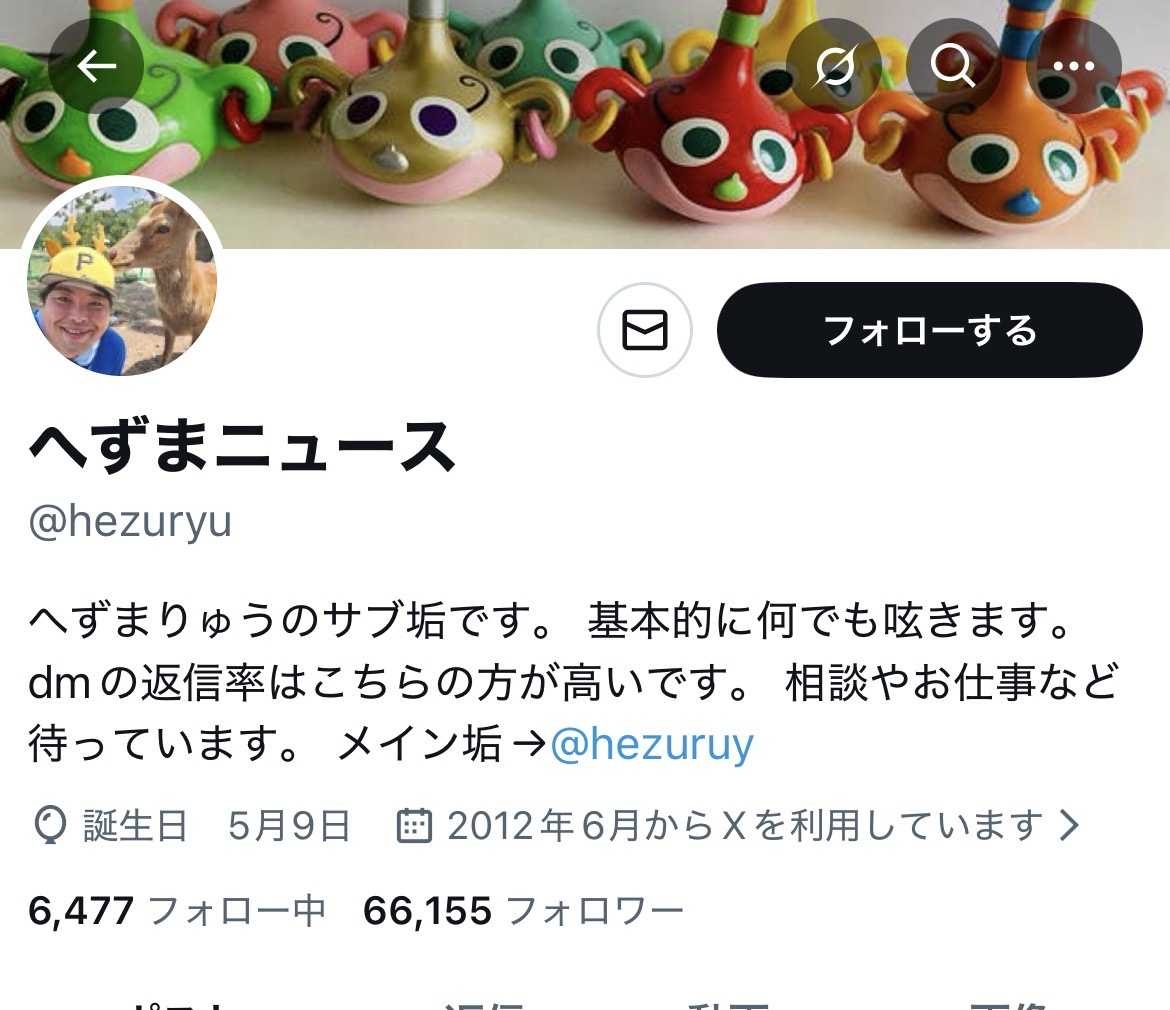View the 66,155 フォロワー followers list
This screenshot has width=1170, height=1010.
pos(523,911)
